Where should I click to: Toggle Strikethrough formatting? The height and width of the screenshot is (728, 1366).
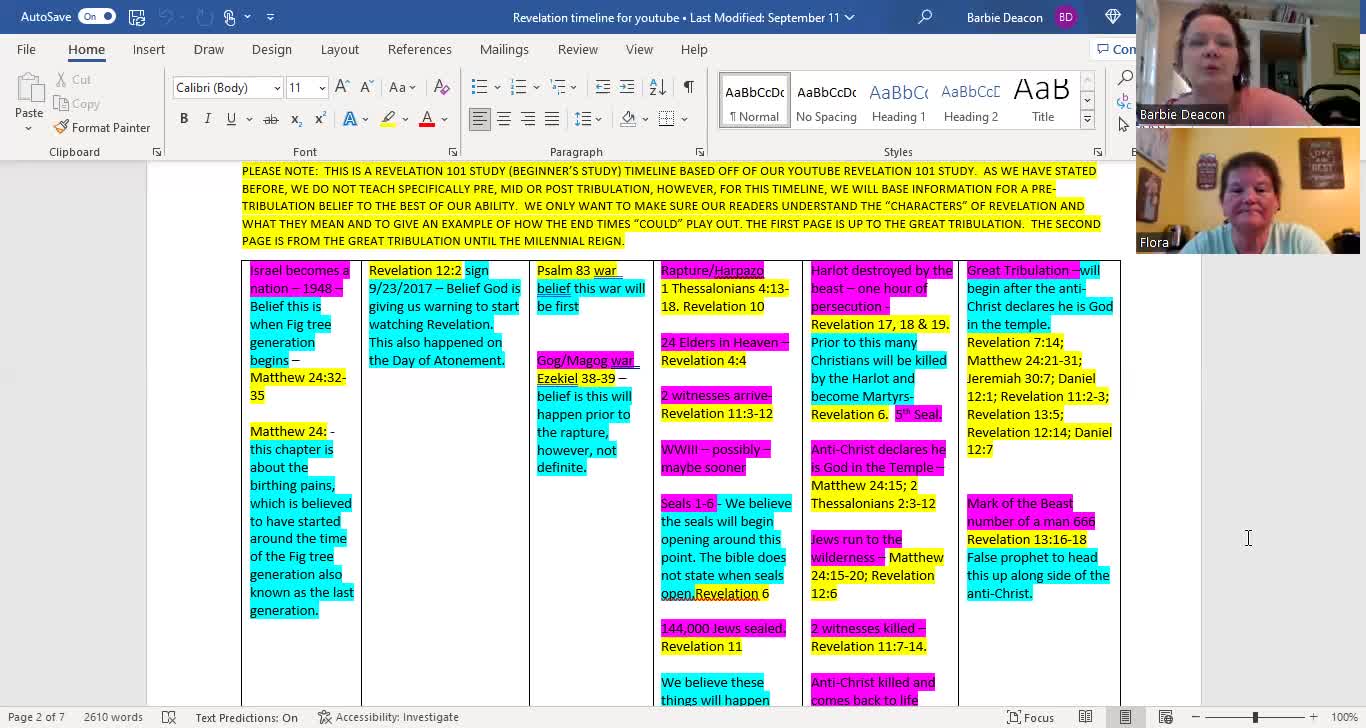(271, 119)
